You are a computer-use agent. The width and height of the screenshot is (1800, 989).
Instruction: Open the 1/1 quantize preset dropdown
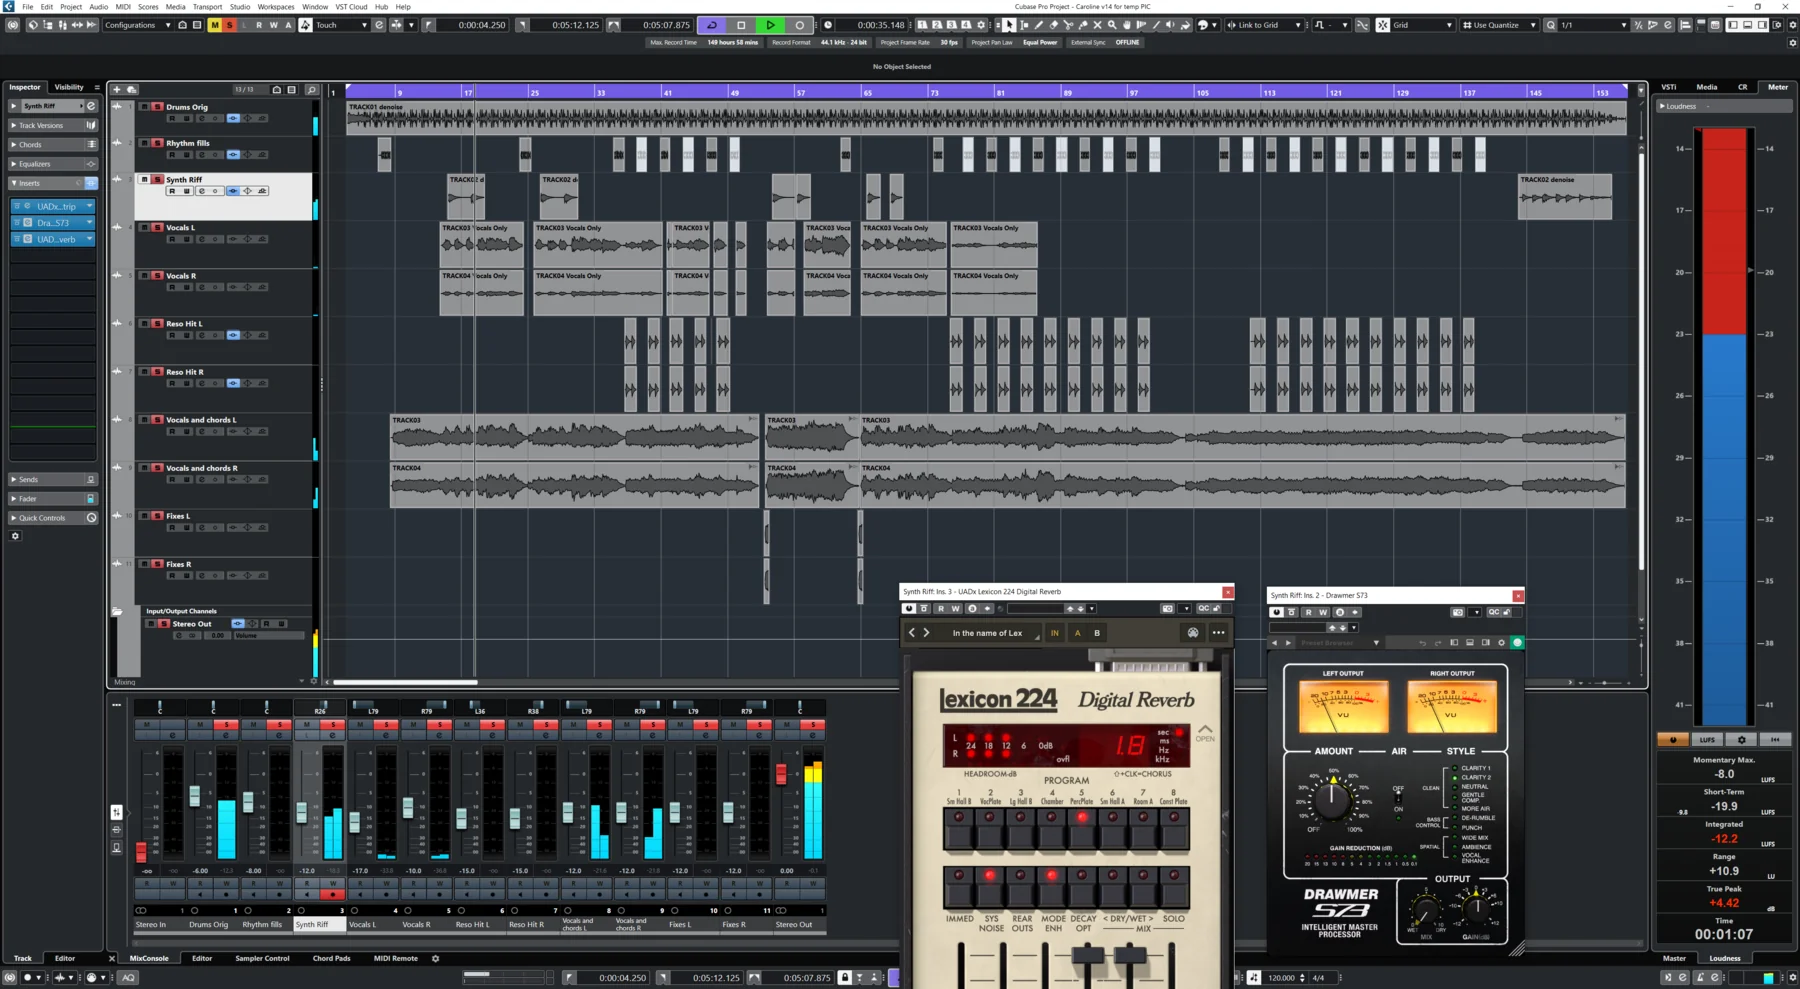[x=1594, y=25]
